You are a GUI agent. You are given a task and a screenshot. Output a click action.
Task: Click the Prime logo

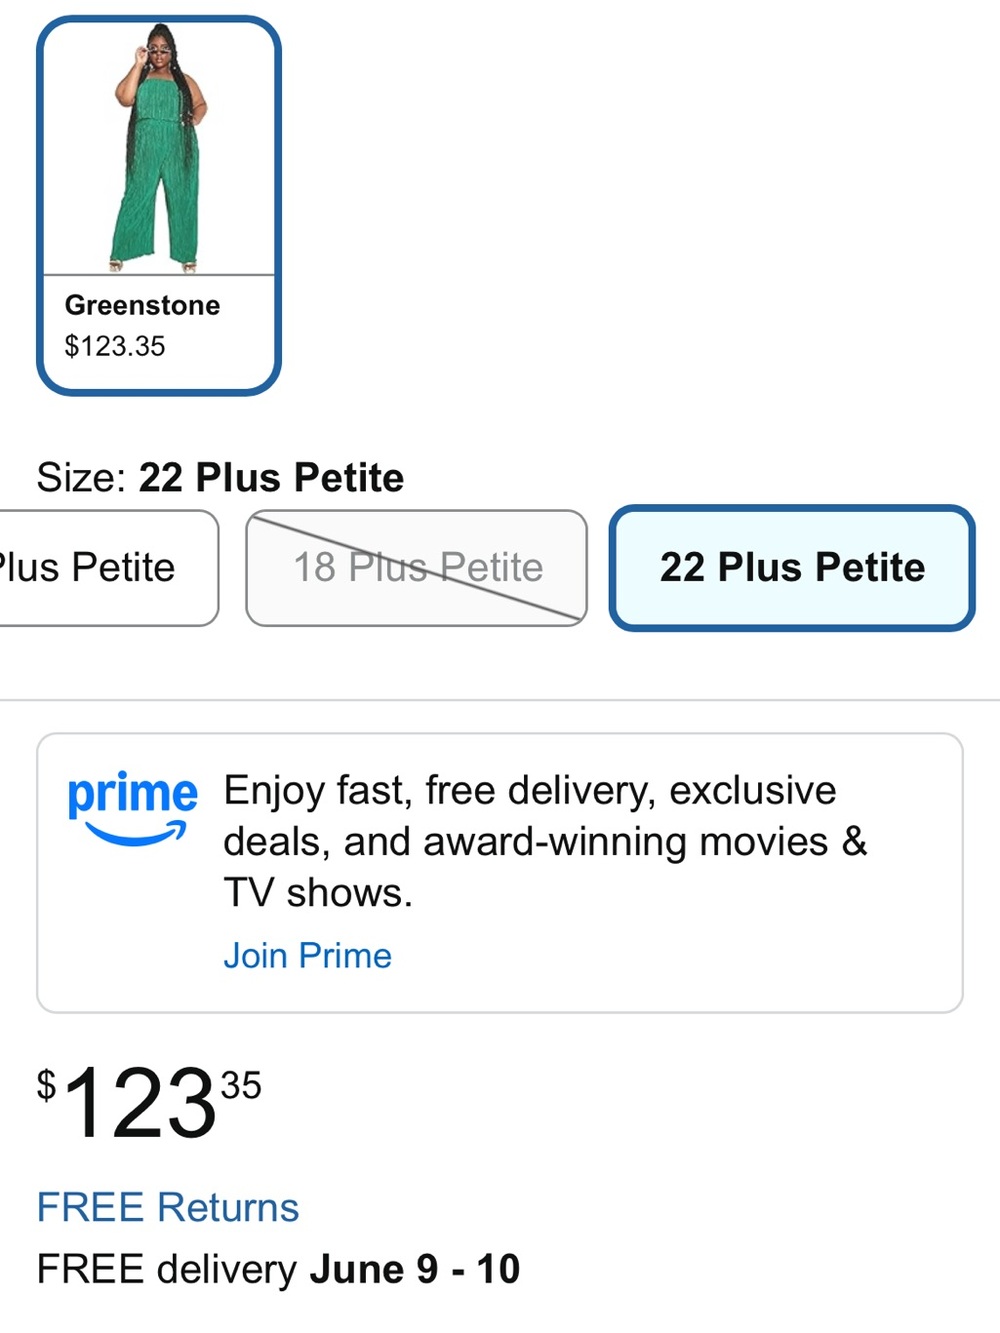[132, 808]
